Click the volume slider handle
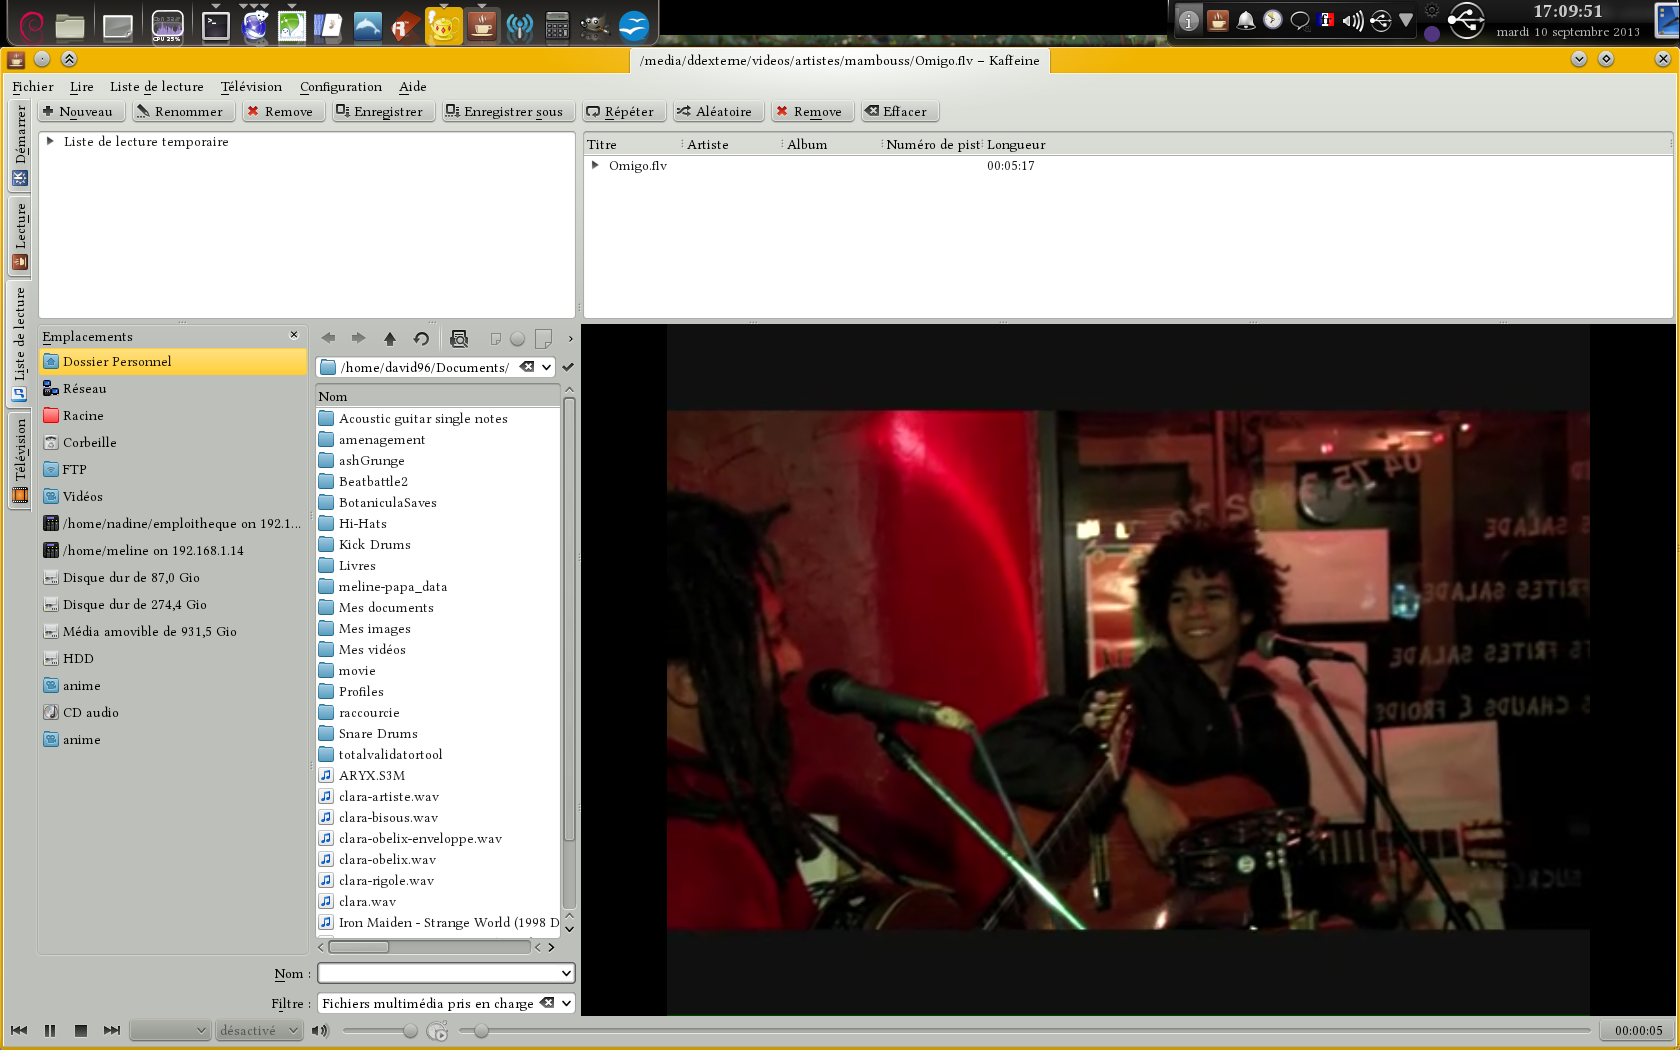This screenshot has width=1680, height=1050. tap(410, 1030)
